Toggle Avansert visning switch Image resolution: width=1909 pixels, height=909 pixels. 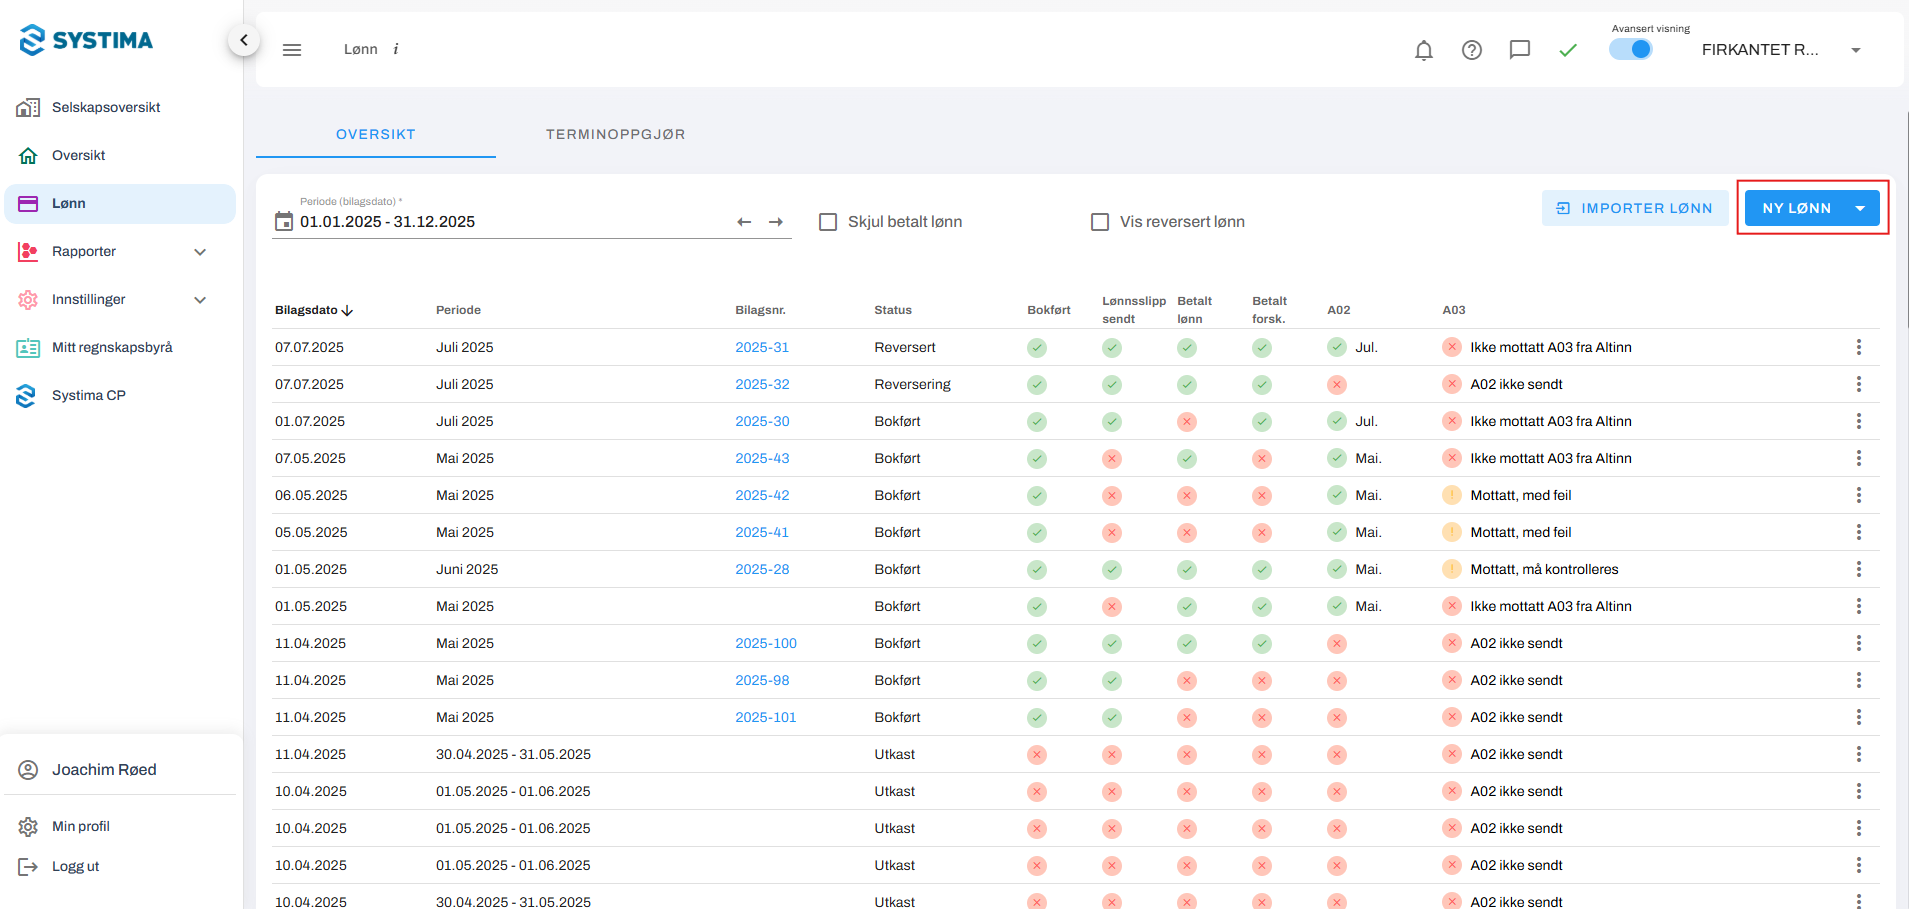pyautogui.click(x=1631, y=49)
